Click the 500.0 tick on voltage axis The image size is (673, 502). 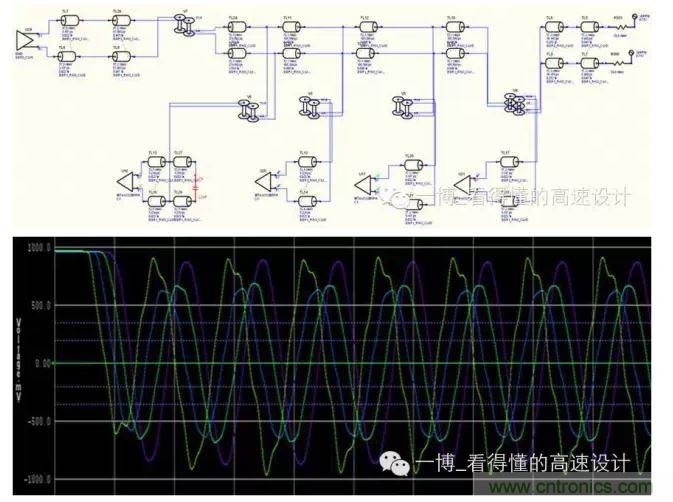(39, 305)
